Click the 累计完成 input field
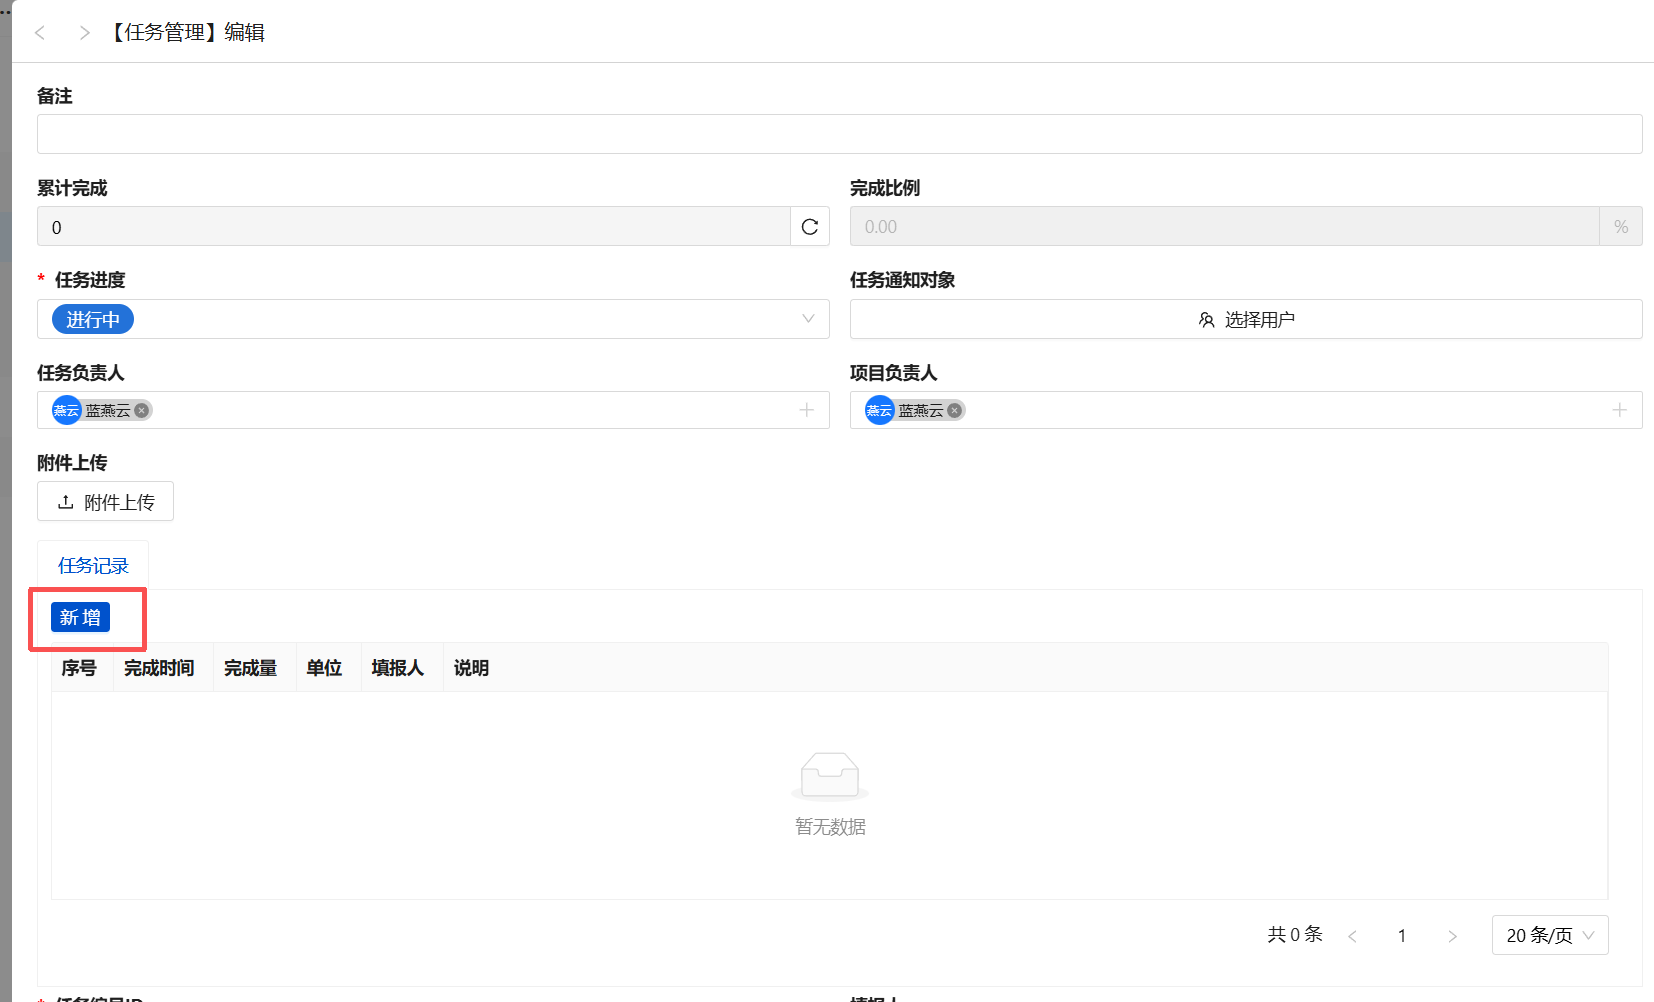Screen dimensions: 1654x1002 (x=414, y=227)
